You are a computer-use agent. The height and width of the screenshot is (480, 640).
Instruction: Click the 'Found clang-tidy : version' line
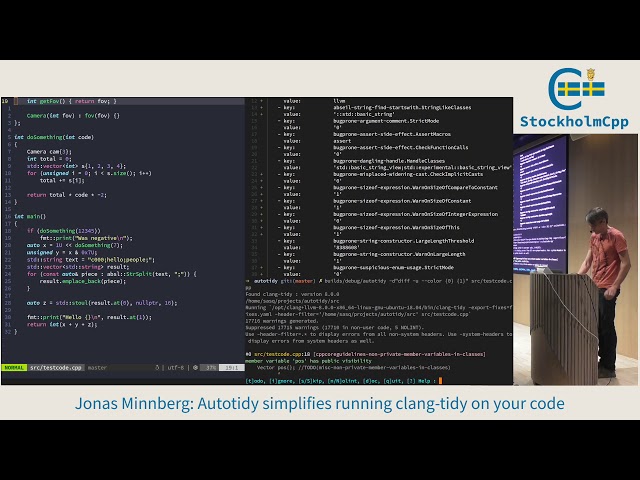(x=292, y=294)
